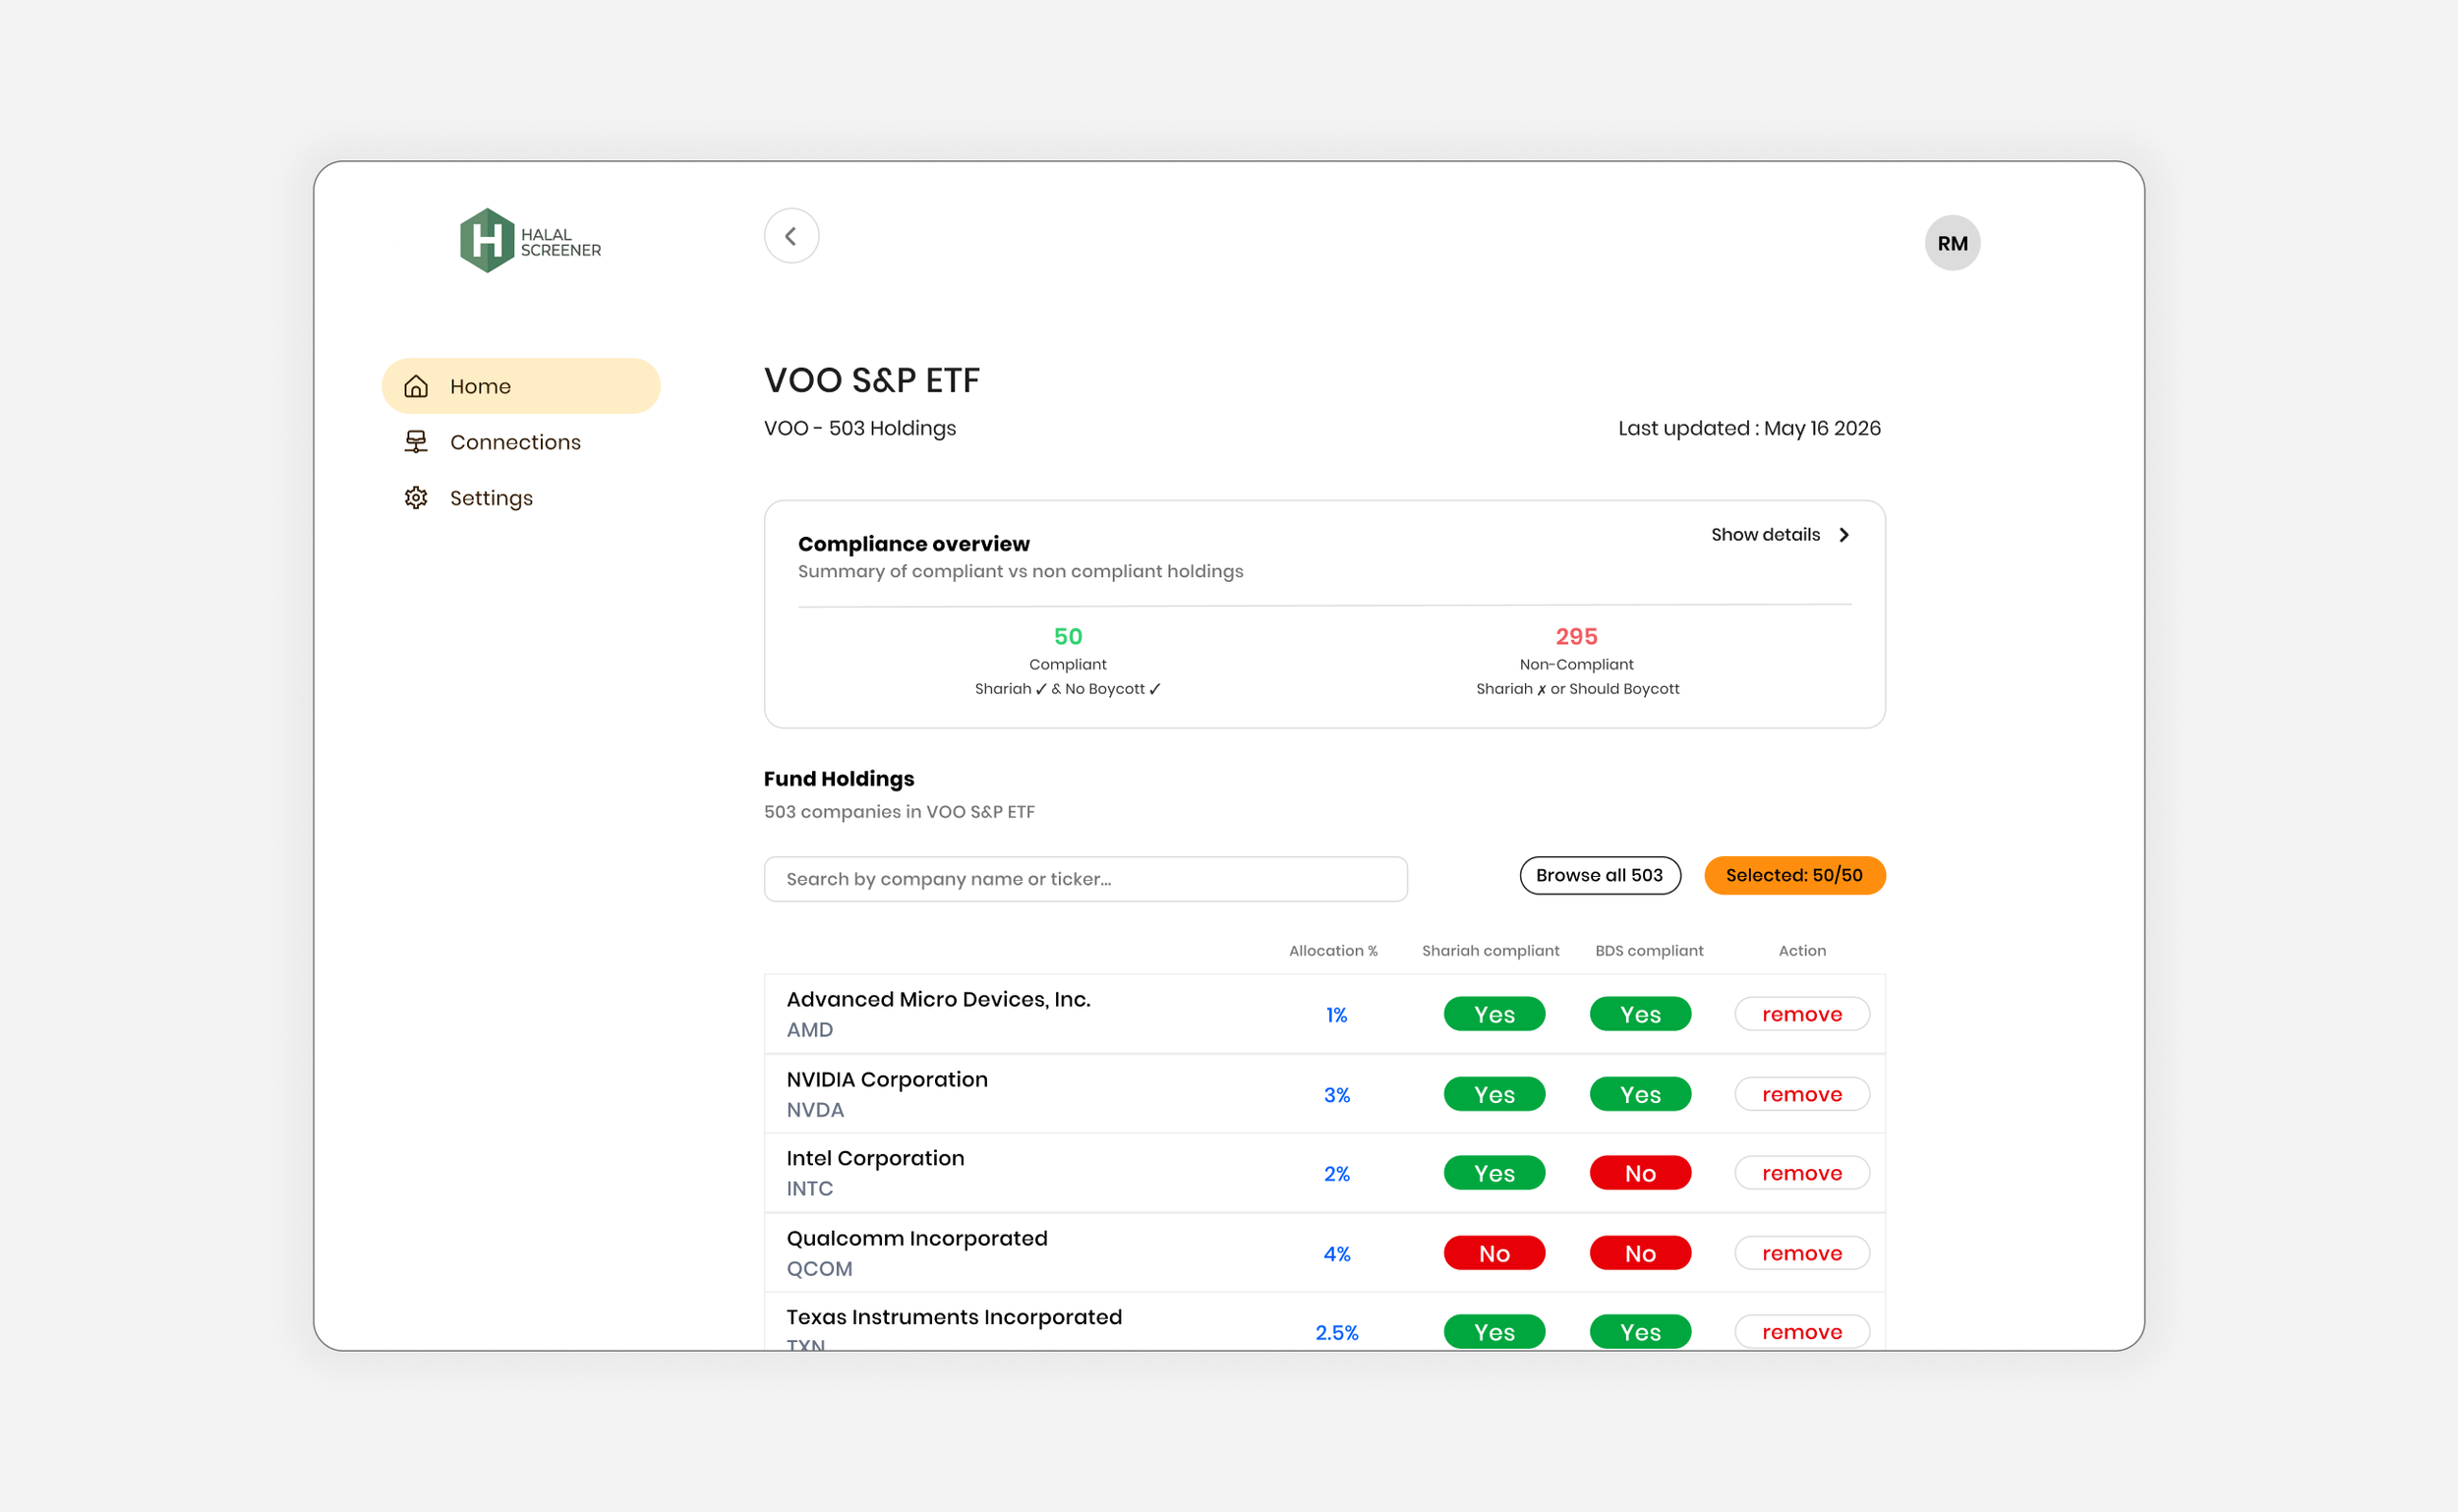Click Intel BDS compliant No badge
2458x1512 pixels.
pos(1640,1173)
